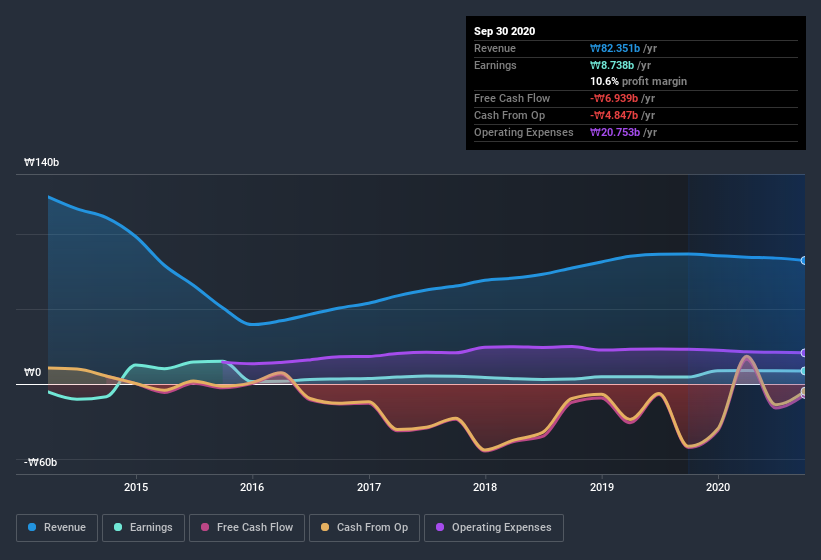The image size is (821, 560).
Task: Toggle the Cash From Op legend button
Action: (x=364, y=528)
